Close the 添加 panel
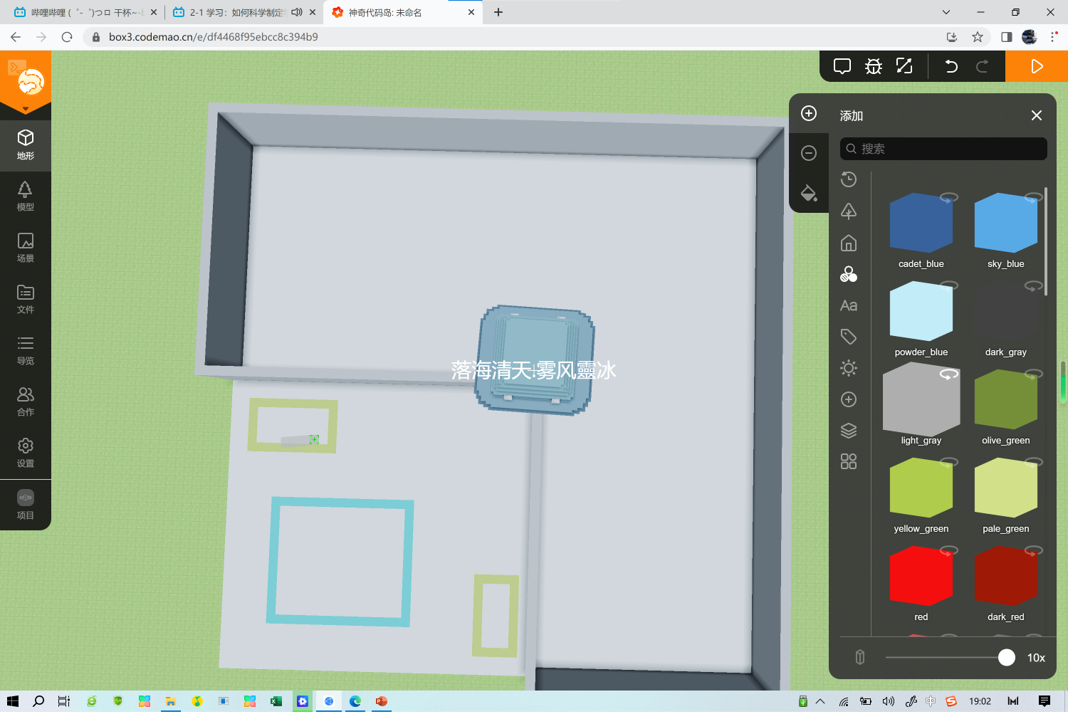The image size is (1068, 712). tap(1036, 115)
